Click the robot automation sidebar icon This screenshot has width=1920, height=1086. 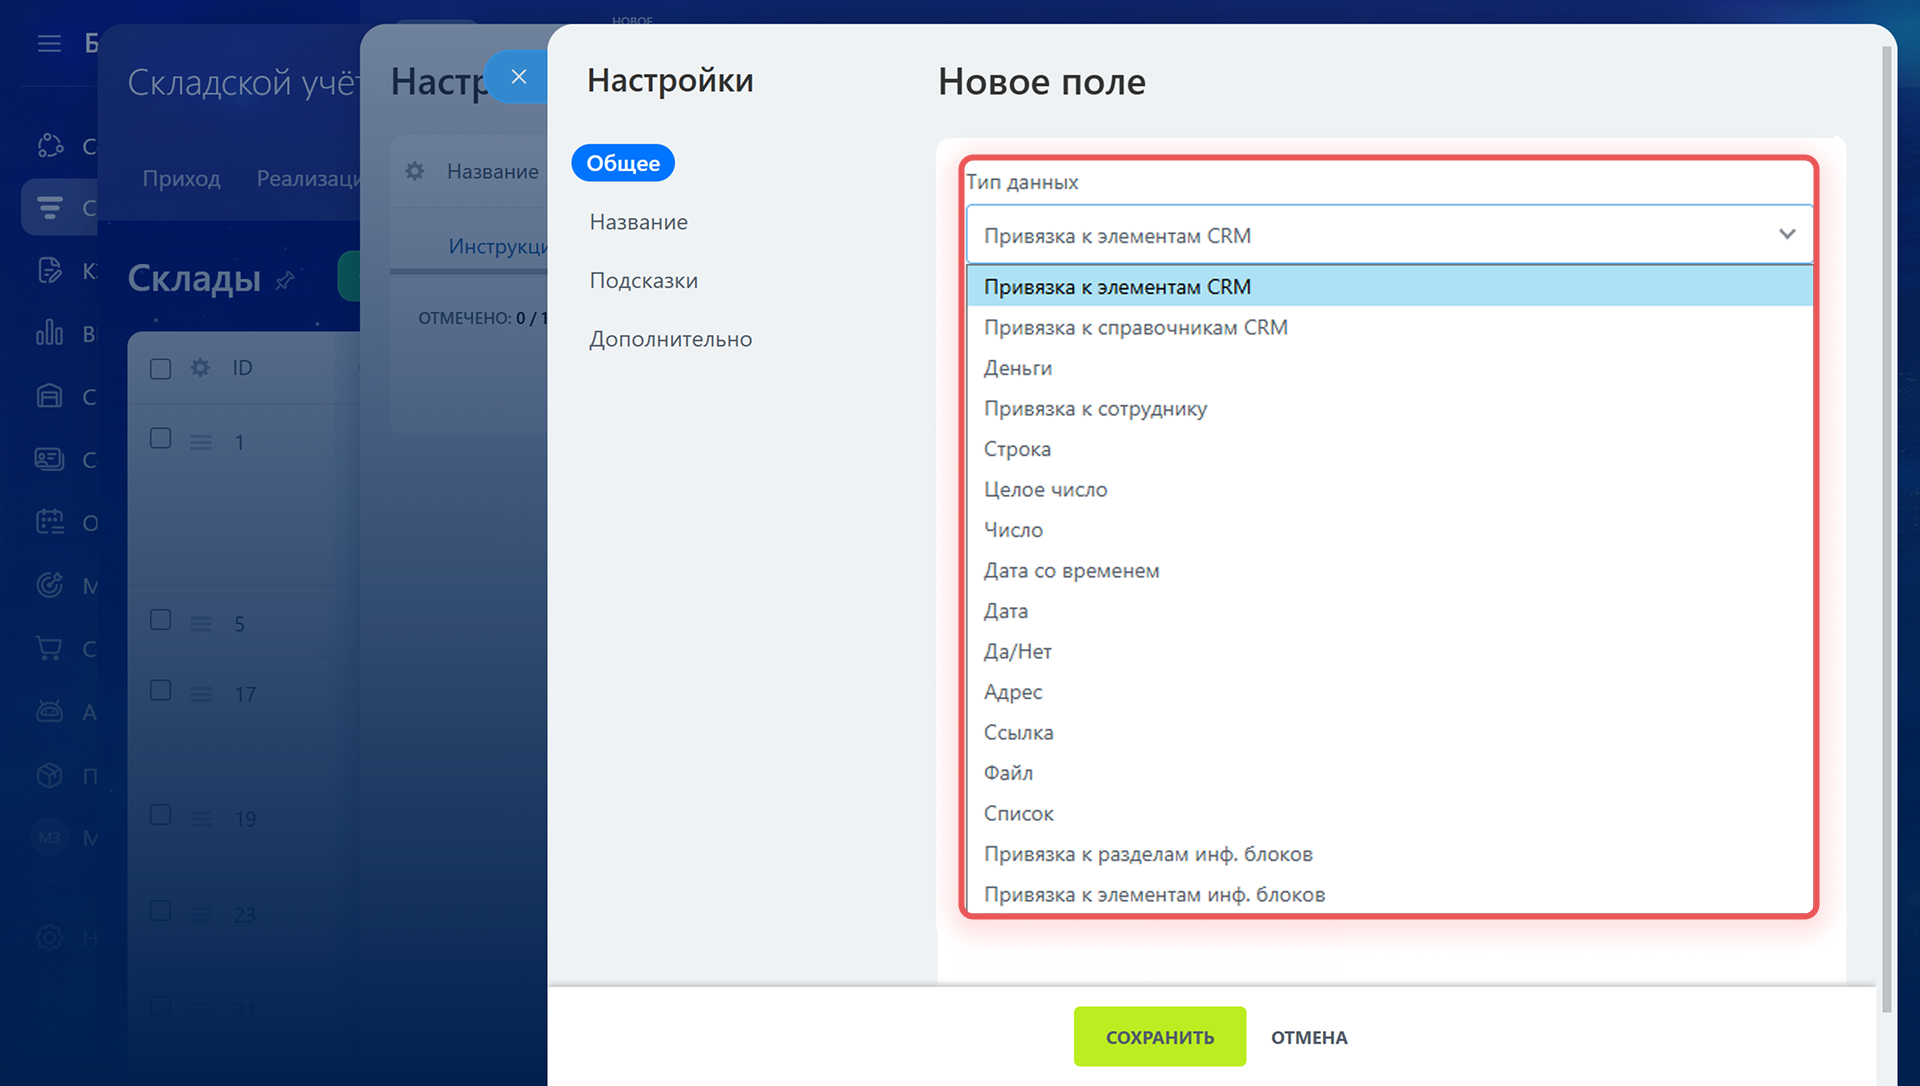coord(49,711)
